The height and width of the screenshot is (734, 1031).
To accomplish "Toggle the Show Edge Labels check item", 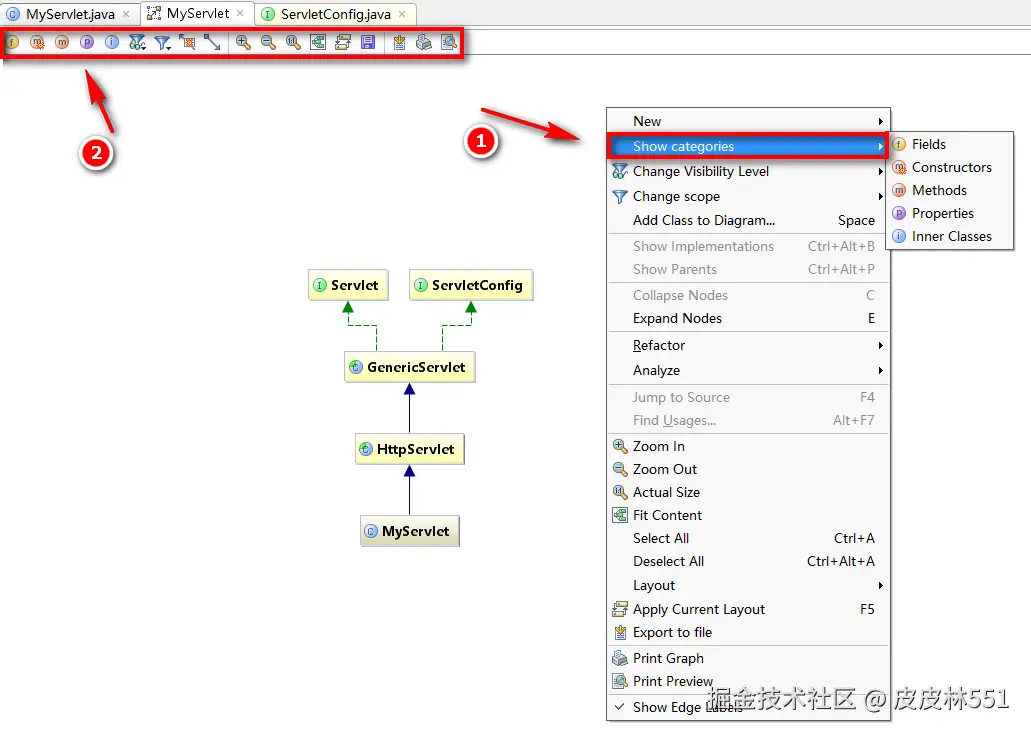I will [748, 707].
